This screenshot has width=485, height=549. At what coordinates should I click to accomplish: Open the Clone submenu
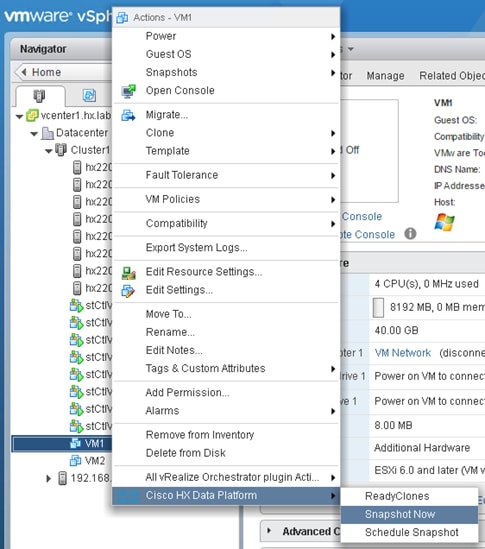[226, 133]
